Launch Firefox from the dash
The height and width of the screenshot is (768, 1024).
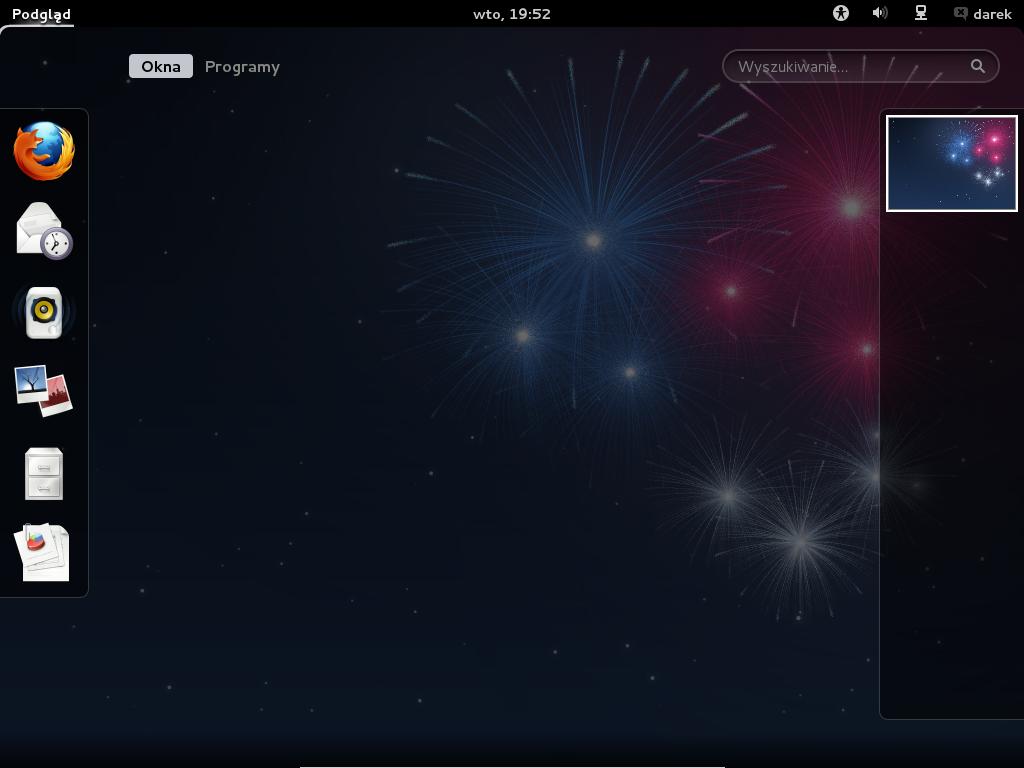tap(44, 151)
